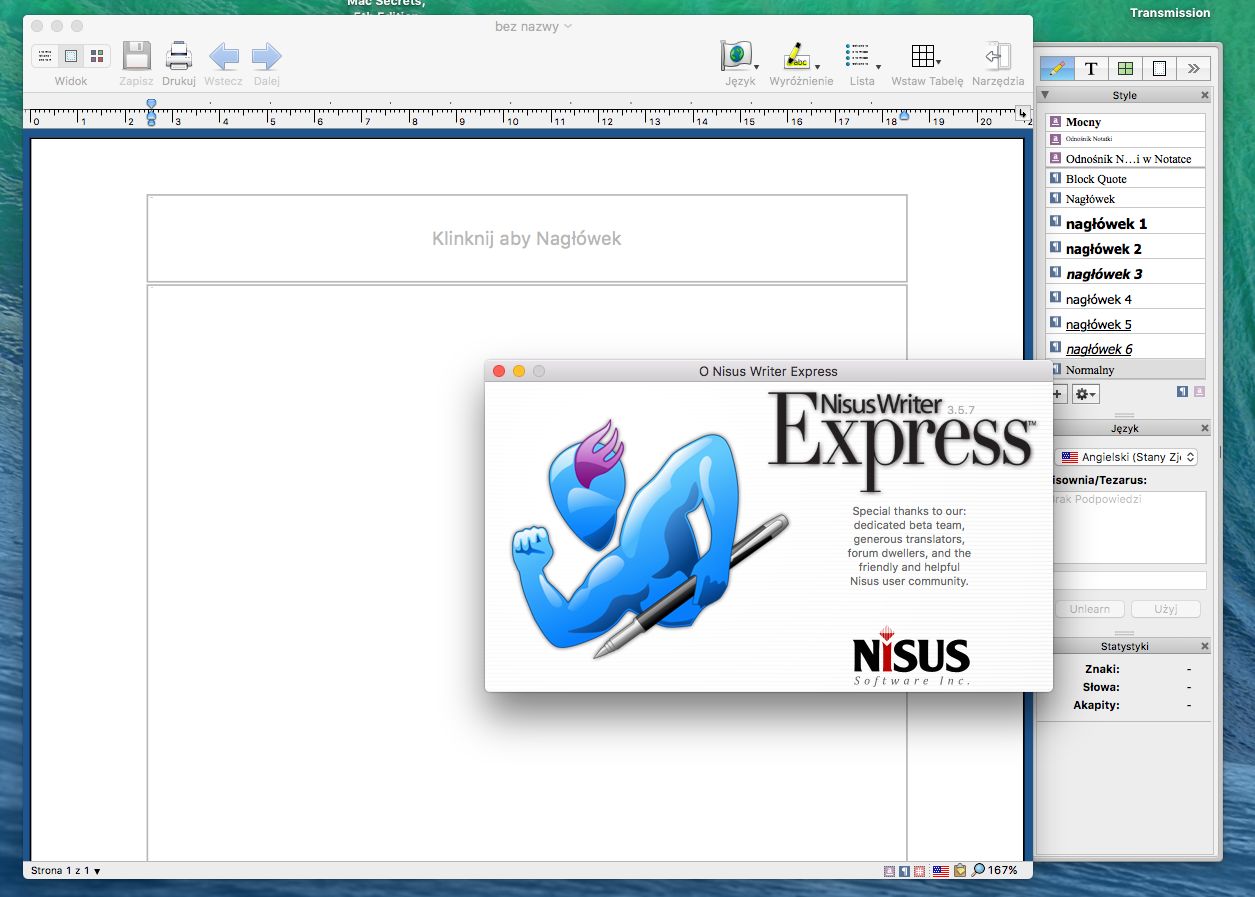Click the Drukuj printer icon

point(179,56)
